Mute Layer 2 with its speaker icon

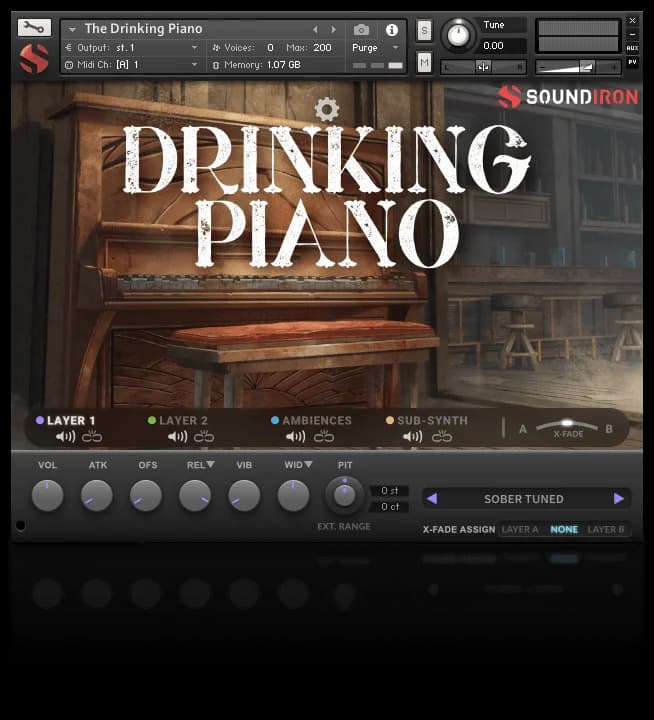click(178, 436)
